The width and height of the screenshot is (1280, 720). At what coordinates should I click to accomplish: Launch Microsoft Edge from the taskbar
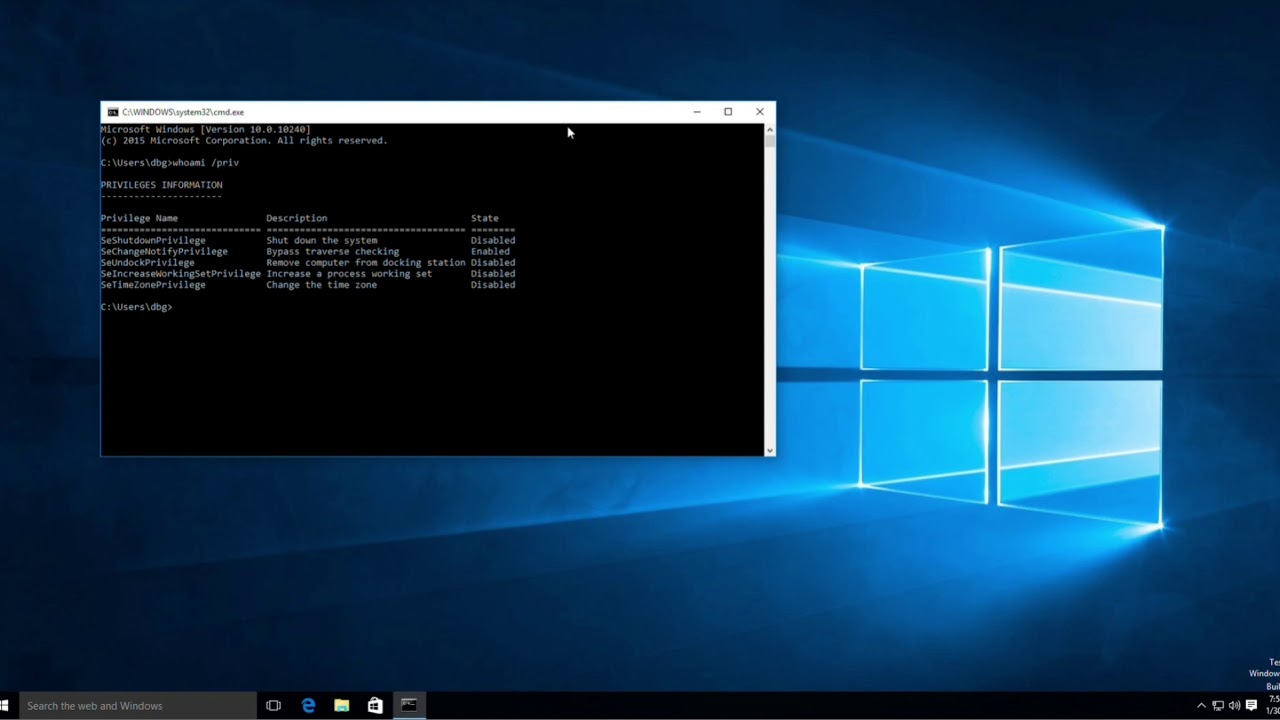[x=308, y=705]
